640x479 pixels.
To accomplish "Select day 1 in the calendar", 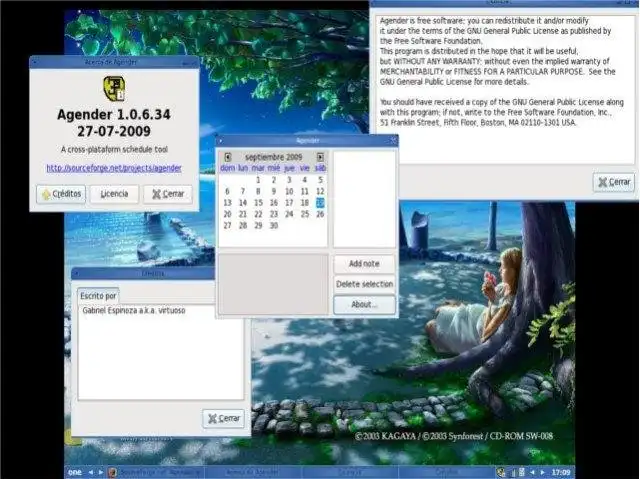I will (x=258, y=180).
